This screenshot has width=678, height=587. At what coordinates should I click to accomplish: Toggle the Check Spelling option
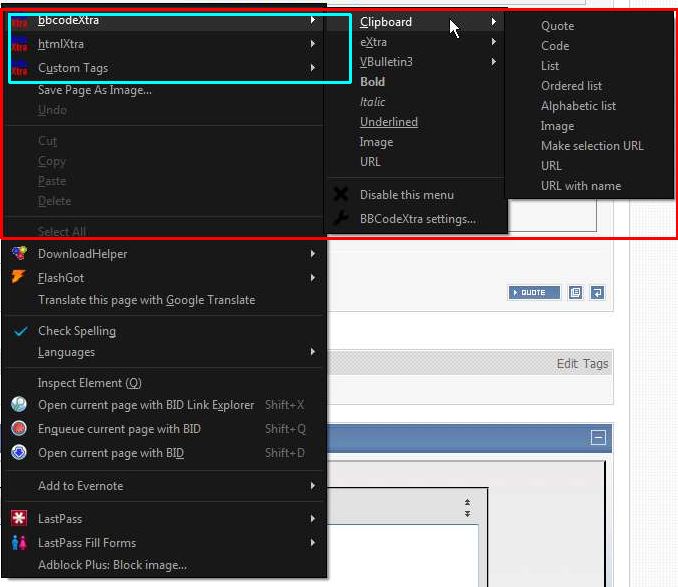tap(77, 331)
